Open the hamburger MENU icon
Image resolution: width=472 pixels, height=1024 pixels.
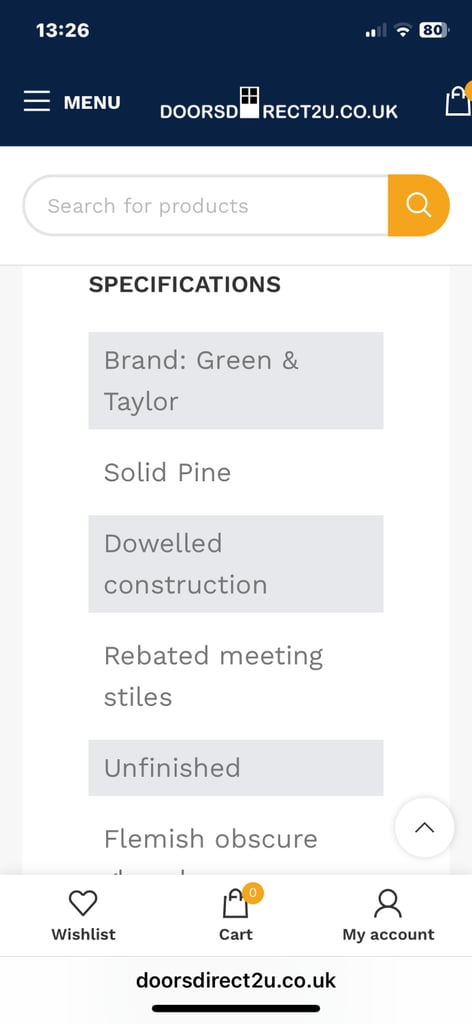[x=37, y=102]
